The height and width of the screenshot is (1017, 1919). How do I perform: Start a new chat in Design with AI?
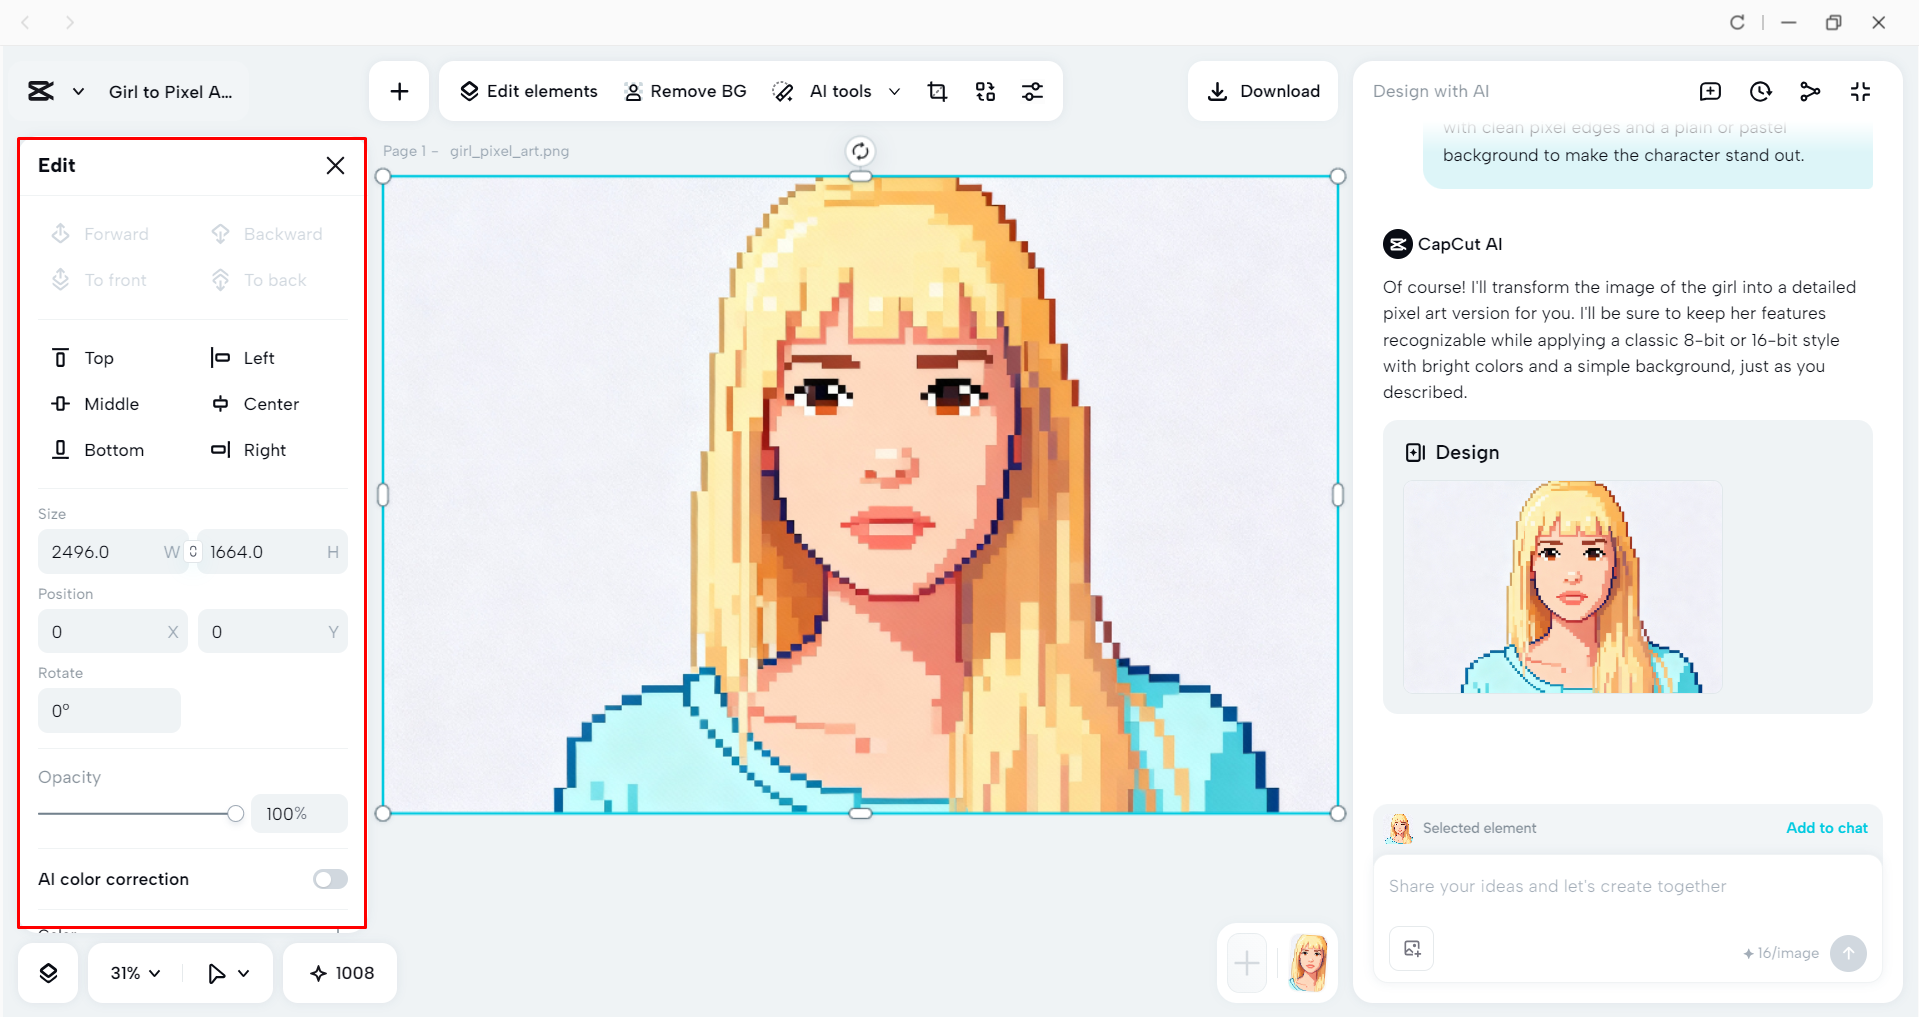[x=1711, y=91]
